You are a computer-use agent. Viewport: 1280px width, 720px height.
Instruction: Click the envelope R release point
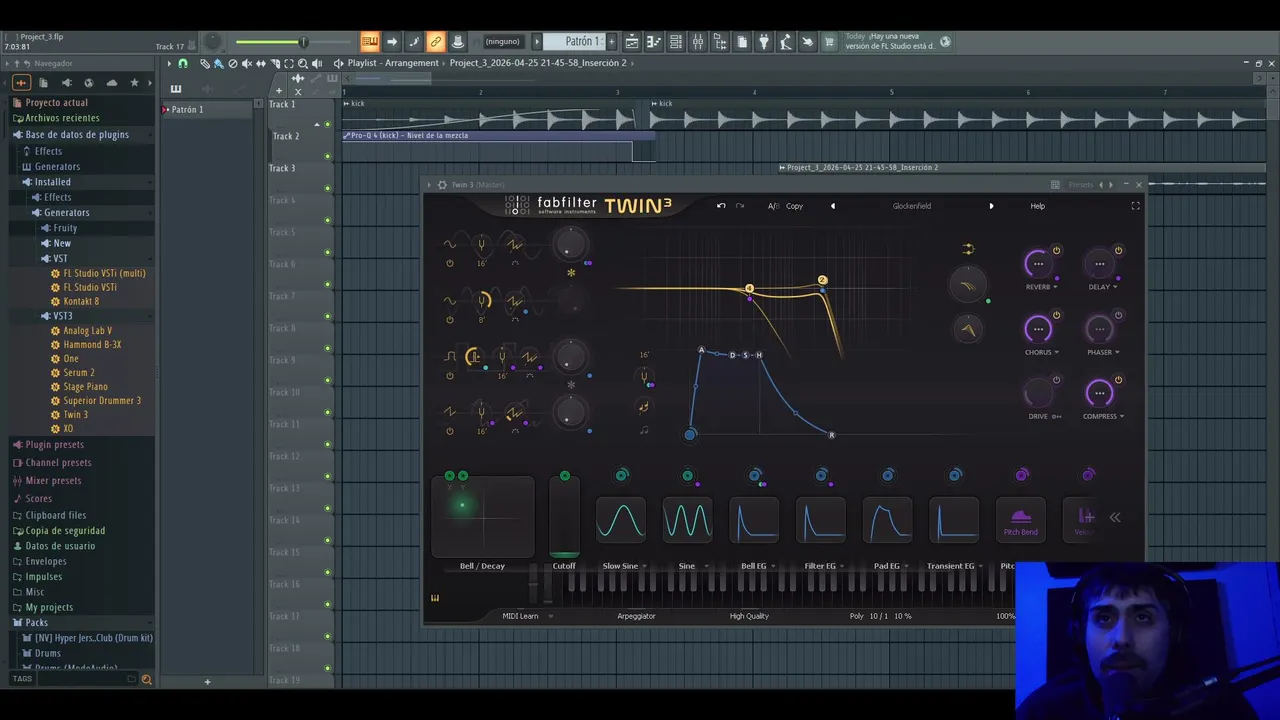pyautogui.click(x=831, y=435)
